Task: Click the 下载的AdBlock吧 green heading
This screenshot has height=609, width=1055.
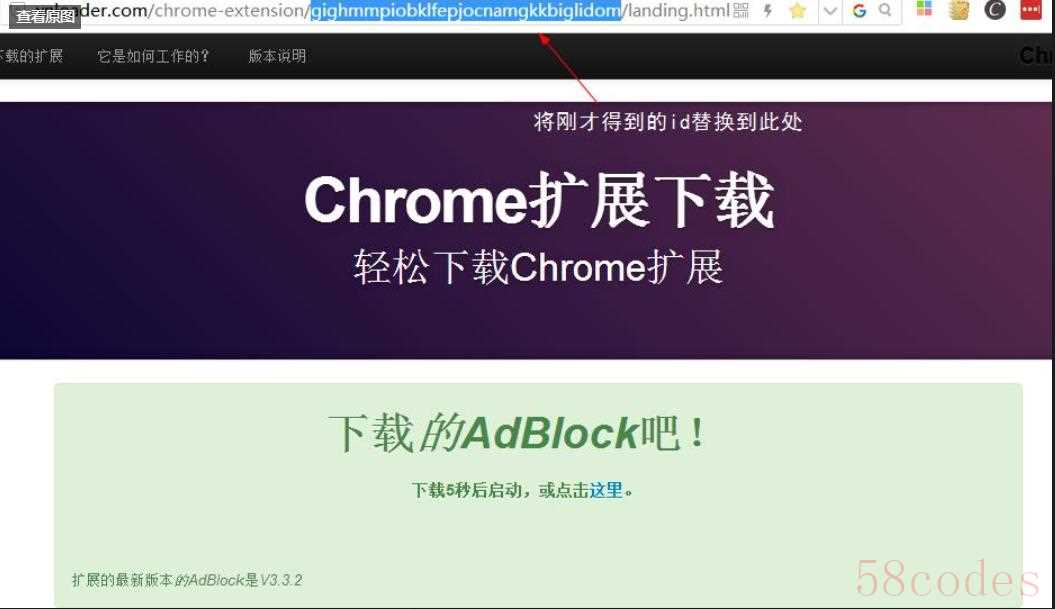Action: pyautogui.click(x=517, y=433)
